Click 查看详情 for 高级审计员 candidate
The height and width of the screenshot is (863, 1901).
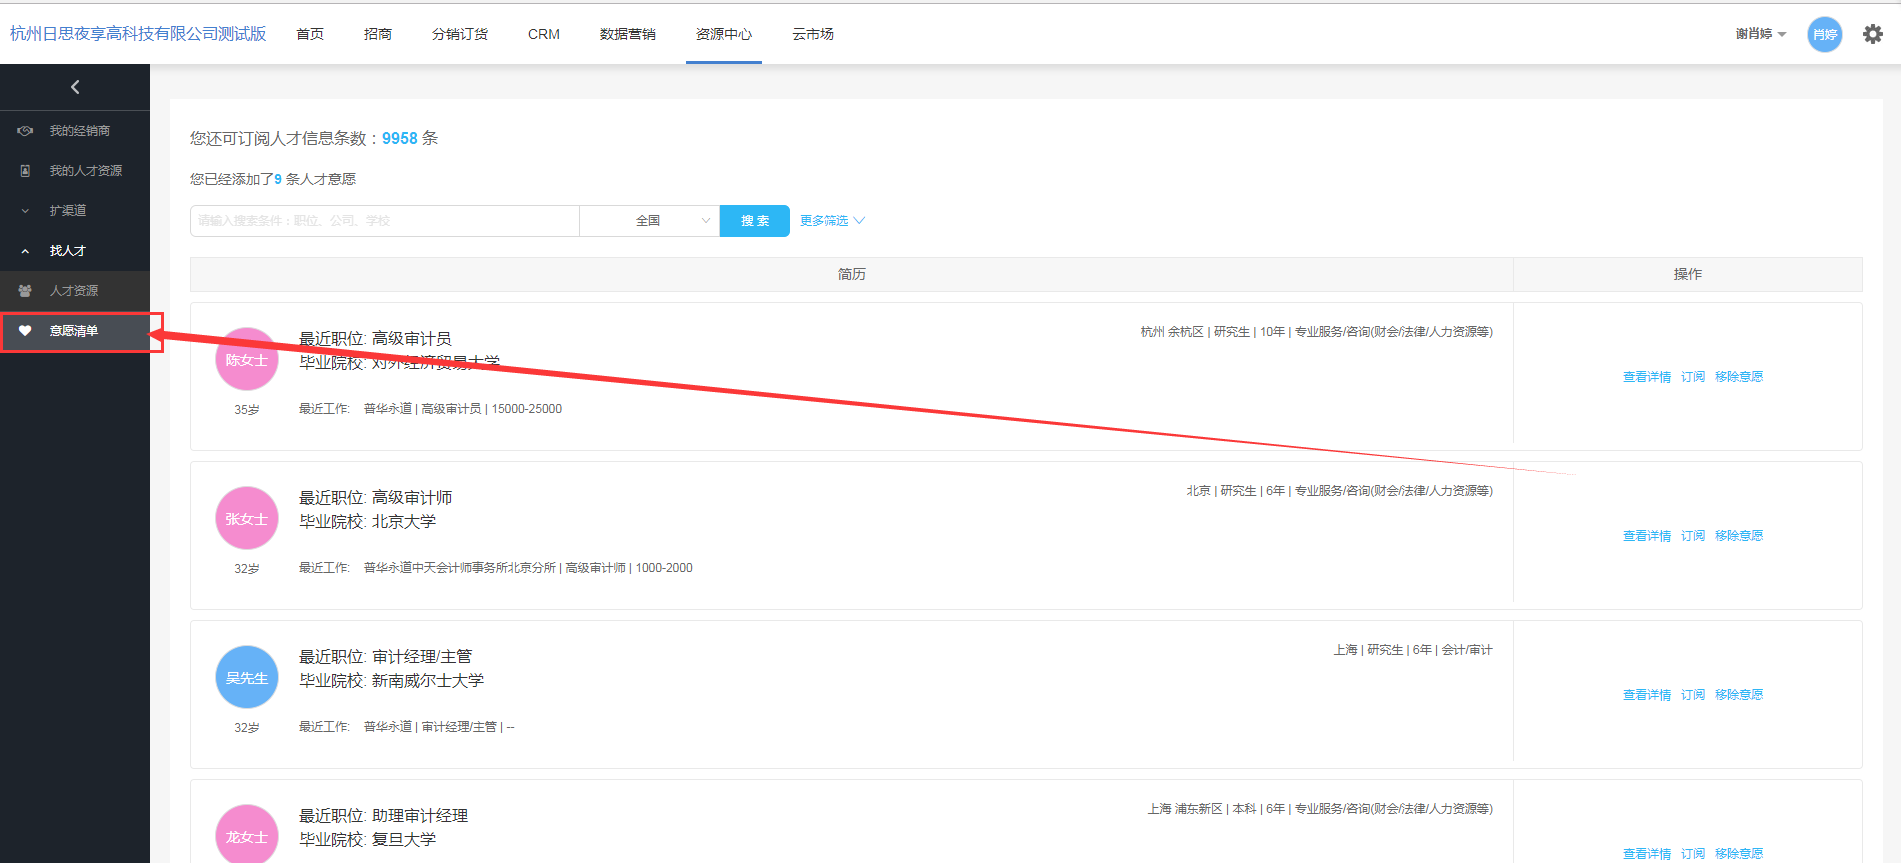[x=1646, y=377]
